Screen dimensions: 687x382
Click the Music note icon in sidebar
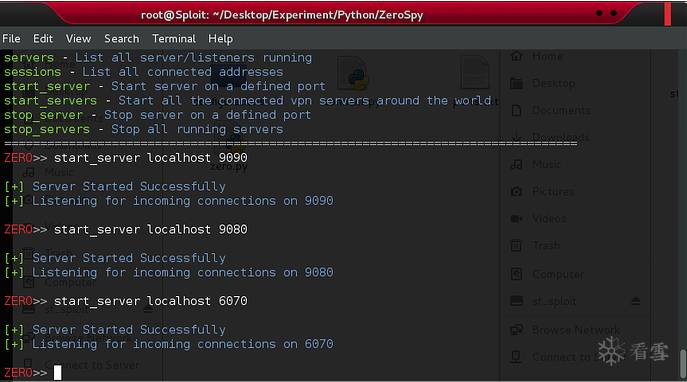click(x=517, y=164)
